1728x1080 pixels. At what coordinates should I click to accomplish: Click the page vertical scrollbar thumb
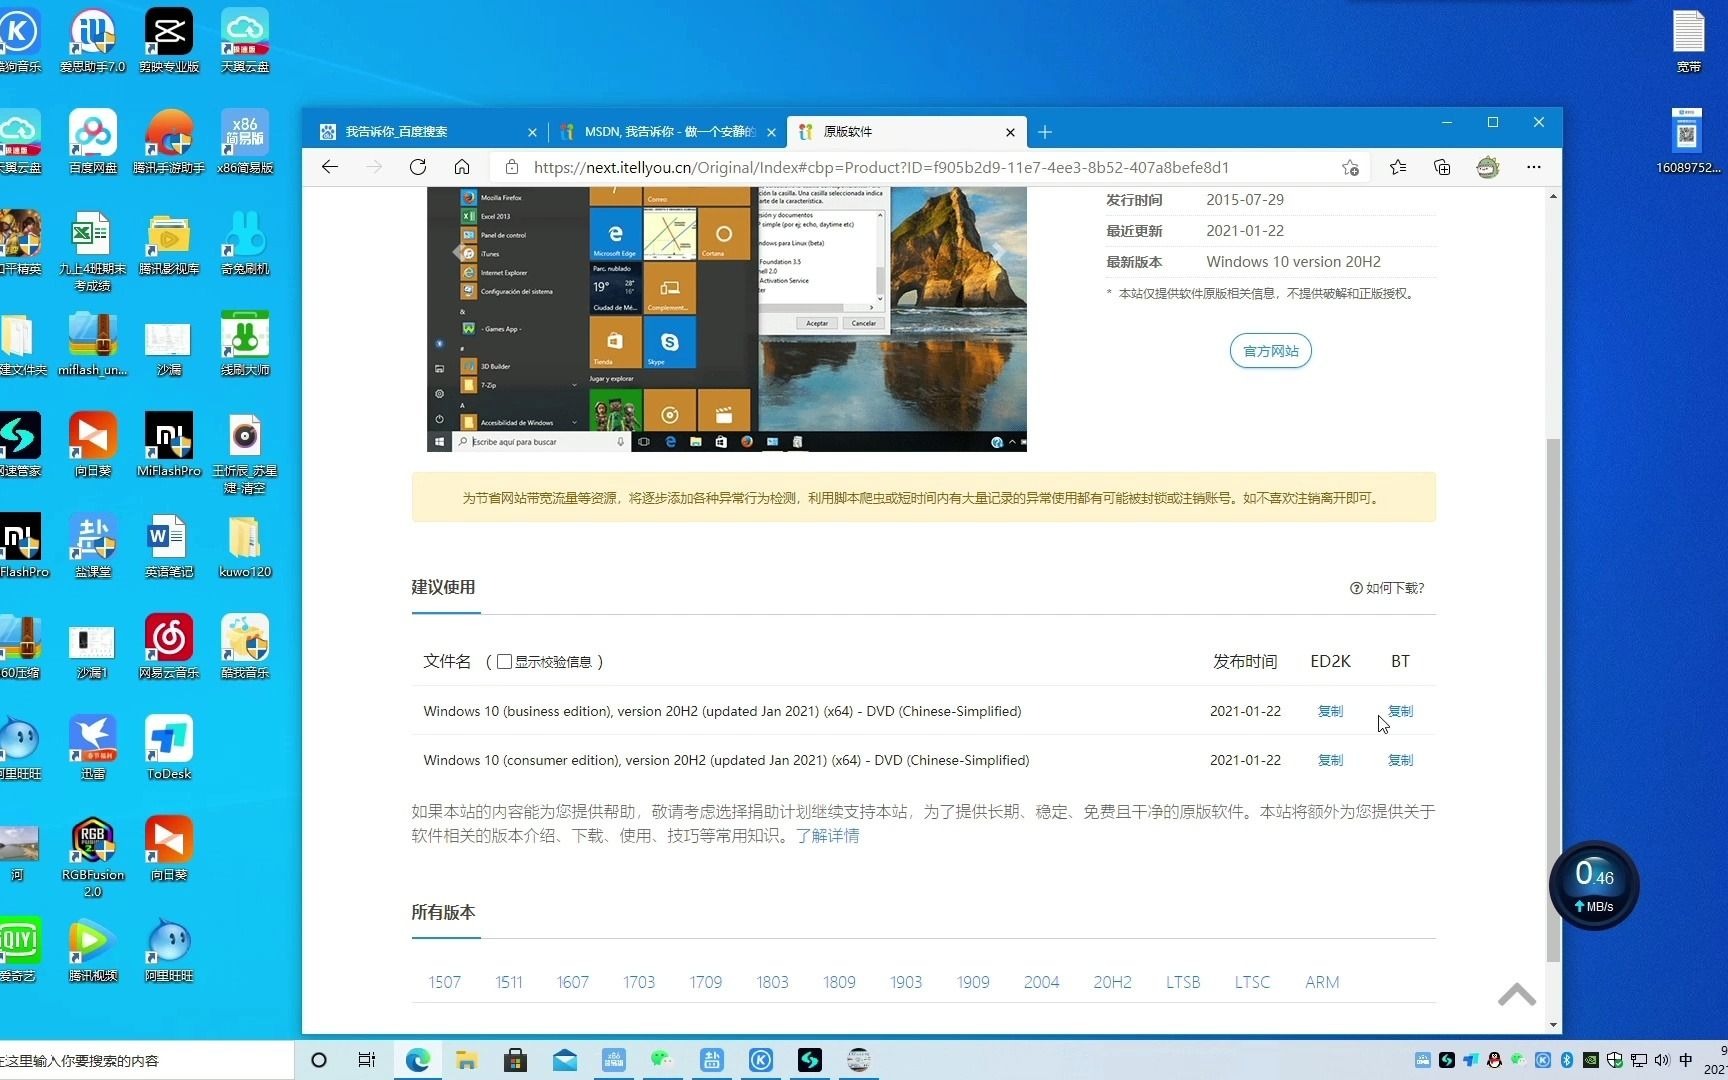point(1553,700)
